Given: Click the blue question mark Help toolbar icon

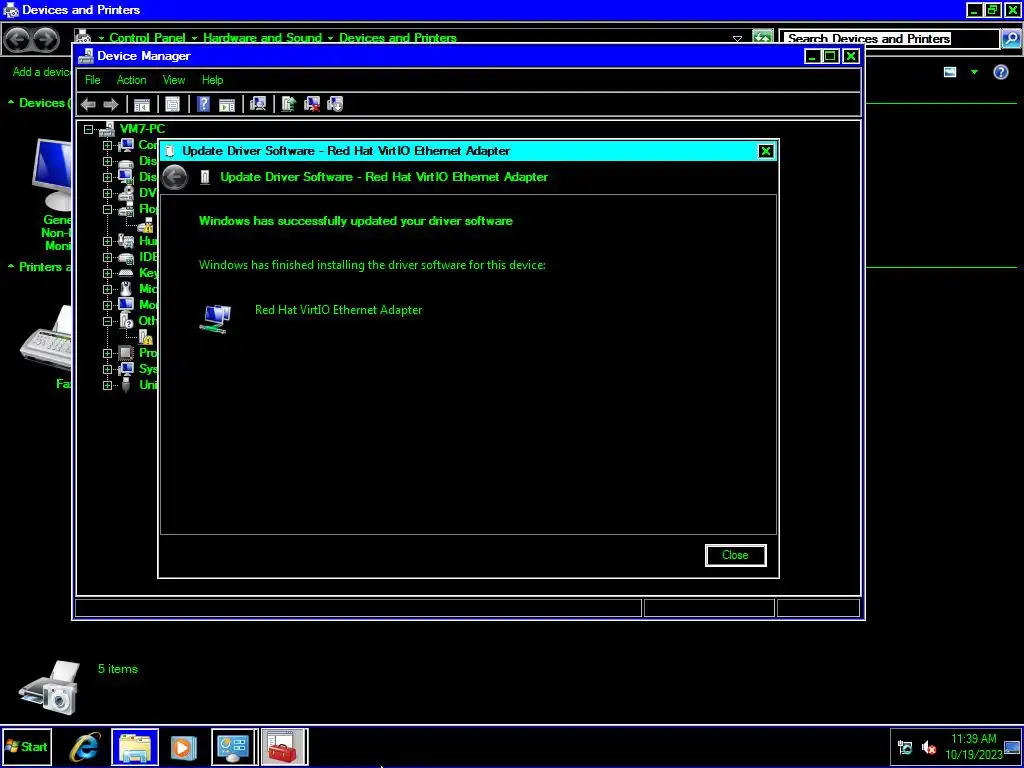Looking at the screenshot, I should pyautogui.click(x=203, y=104).
